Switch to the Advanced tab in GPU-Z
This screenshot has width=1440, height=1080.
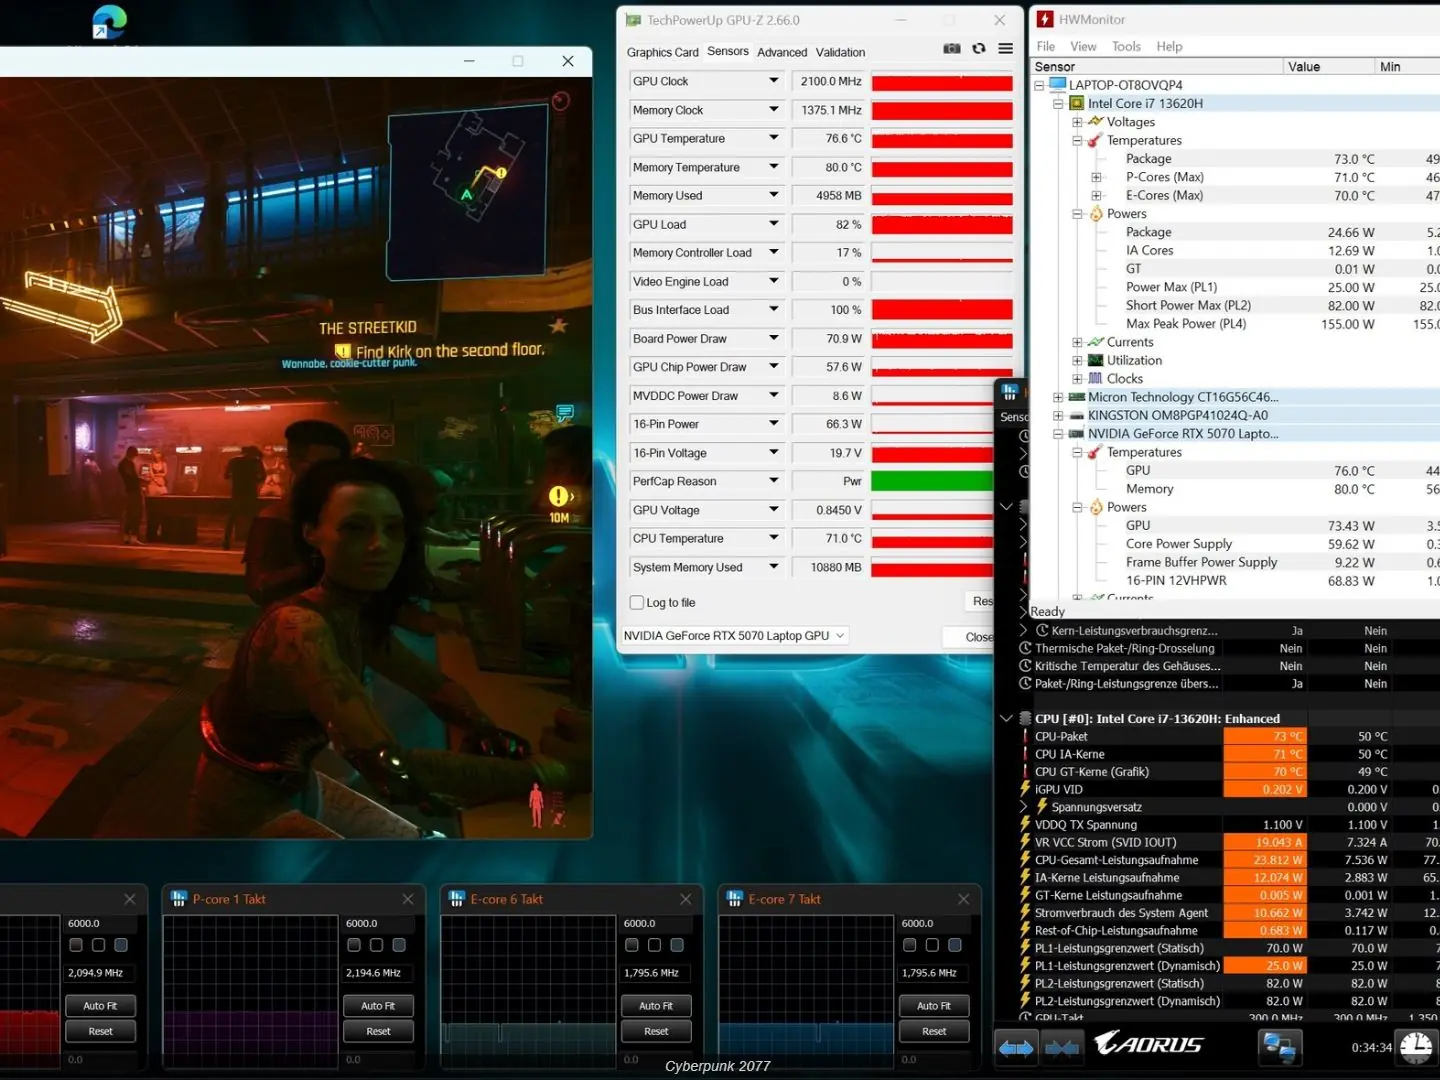tap(781, 52)
